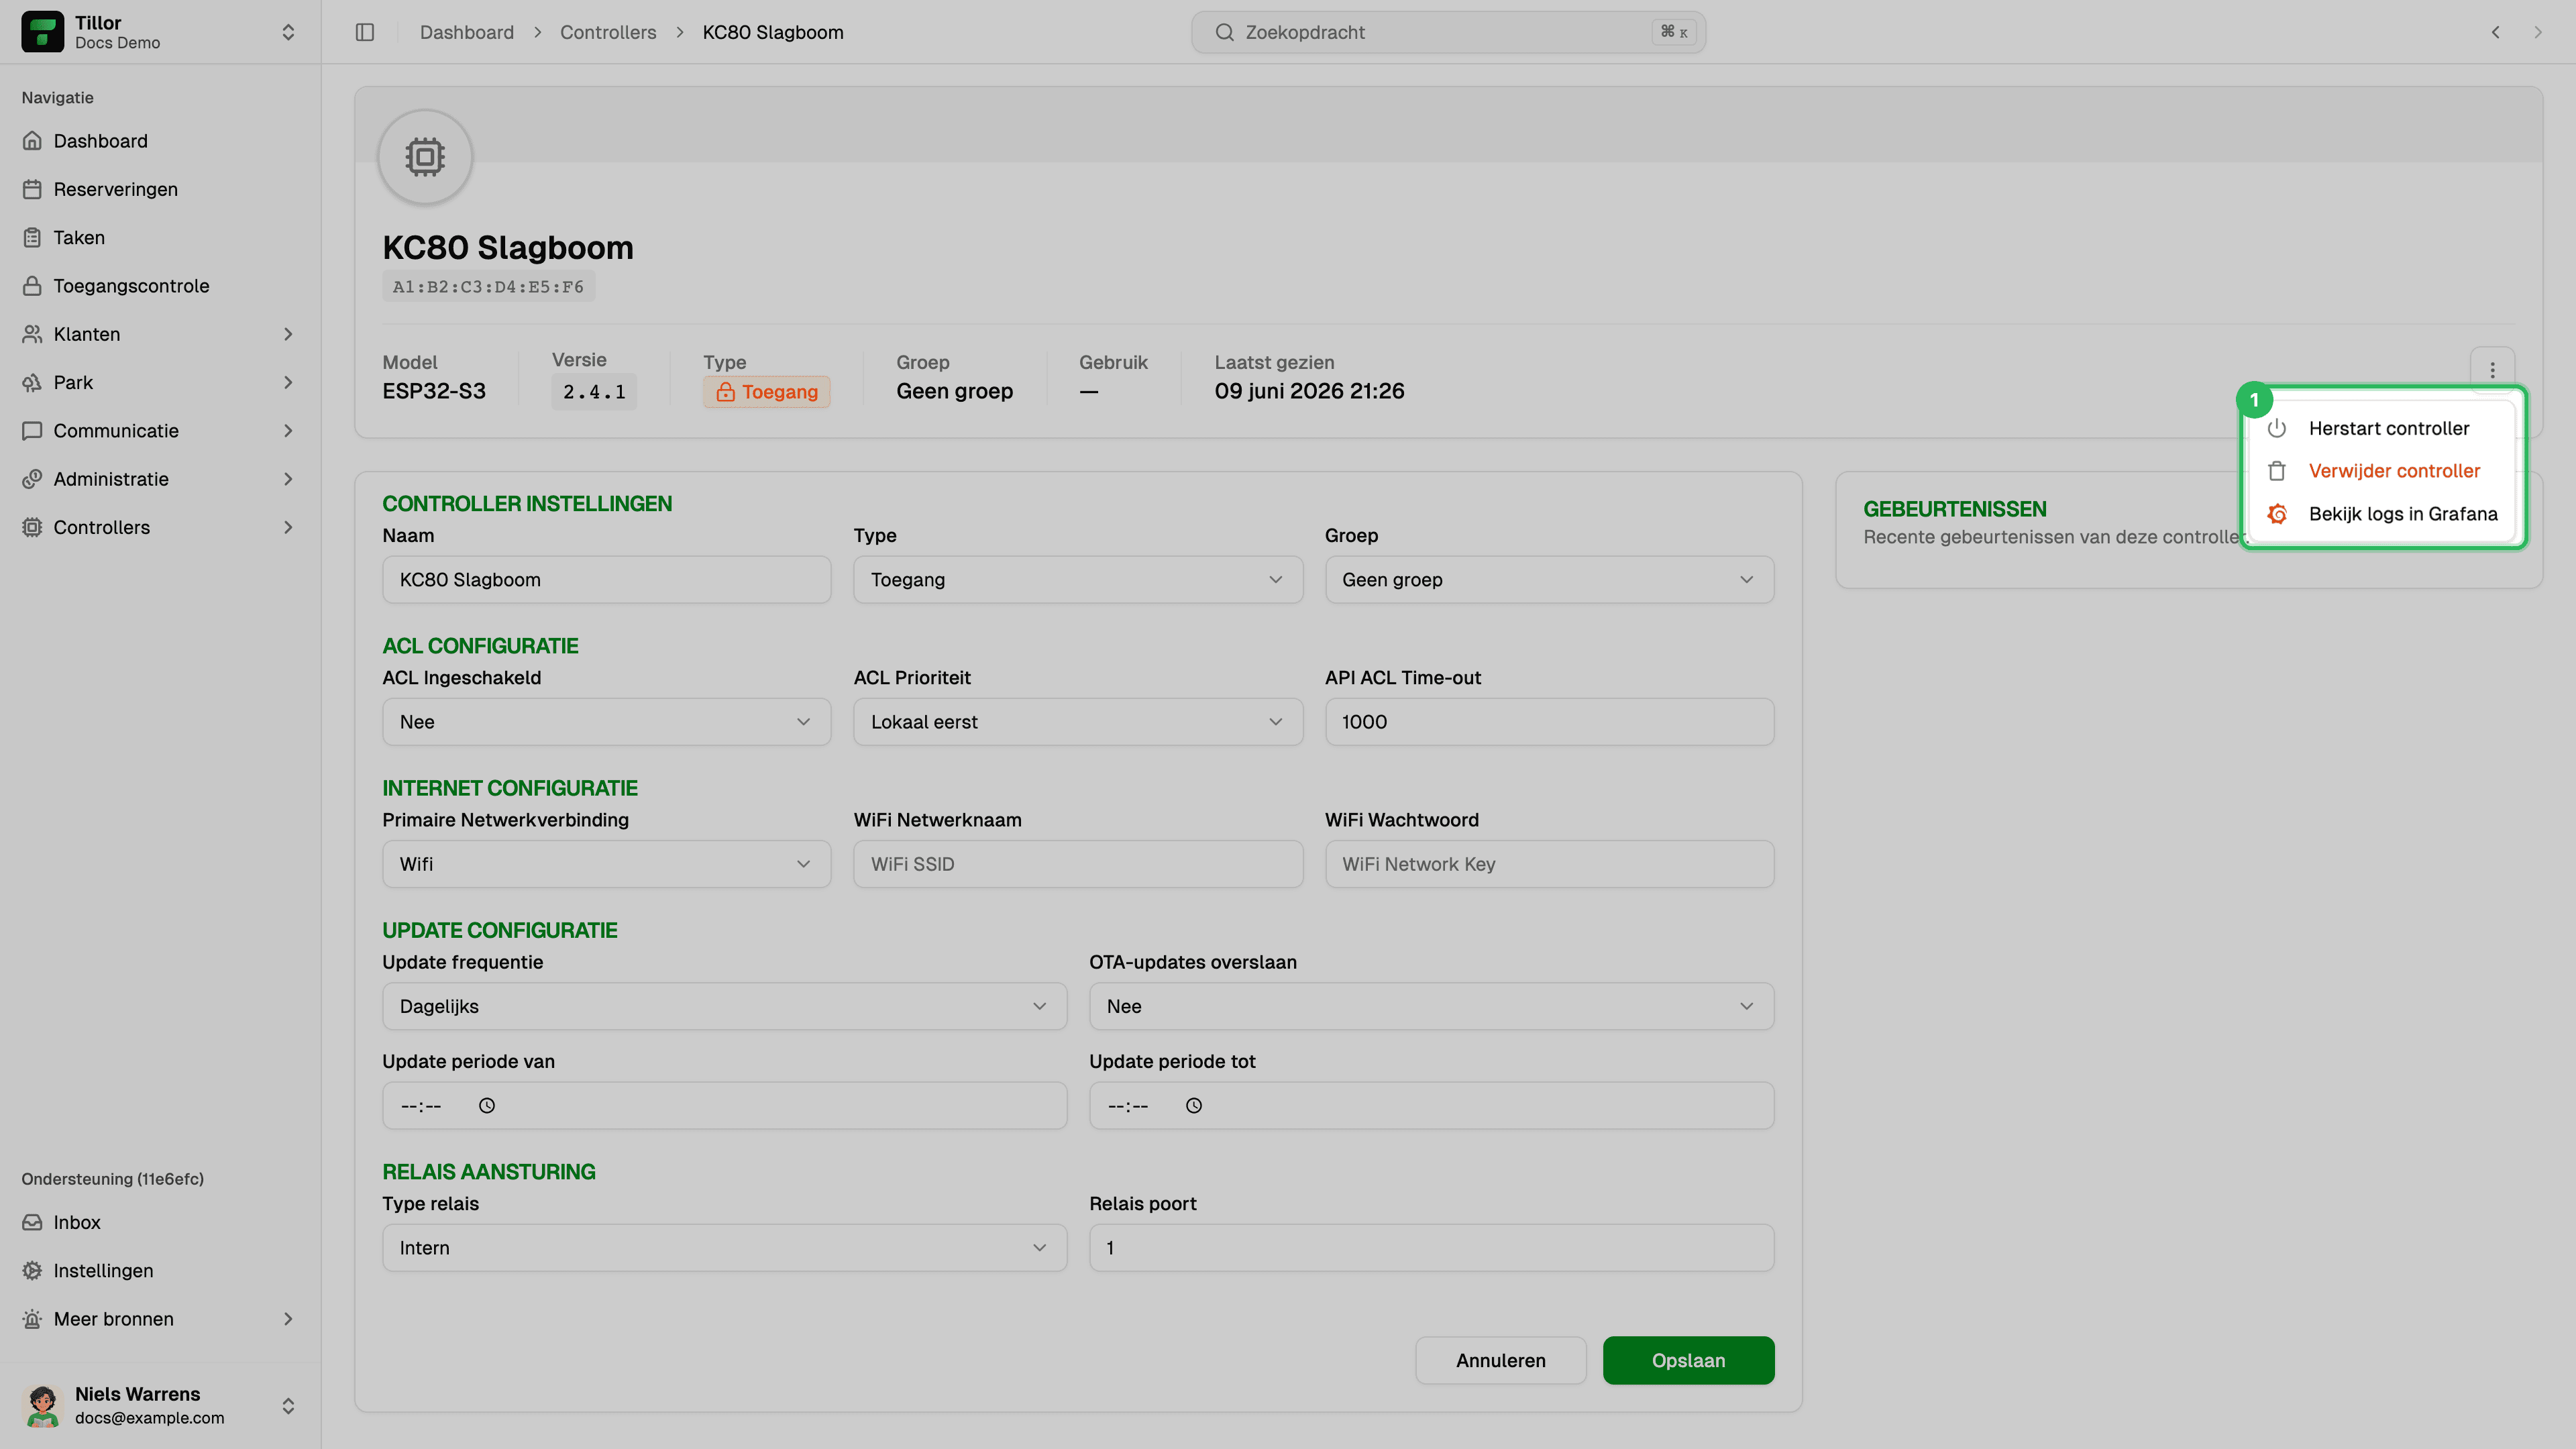Screen dimensions: 2576x1449
Task: Click the Controllers breadcrumb link
Action: (x=608, y=32)
